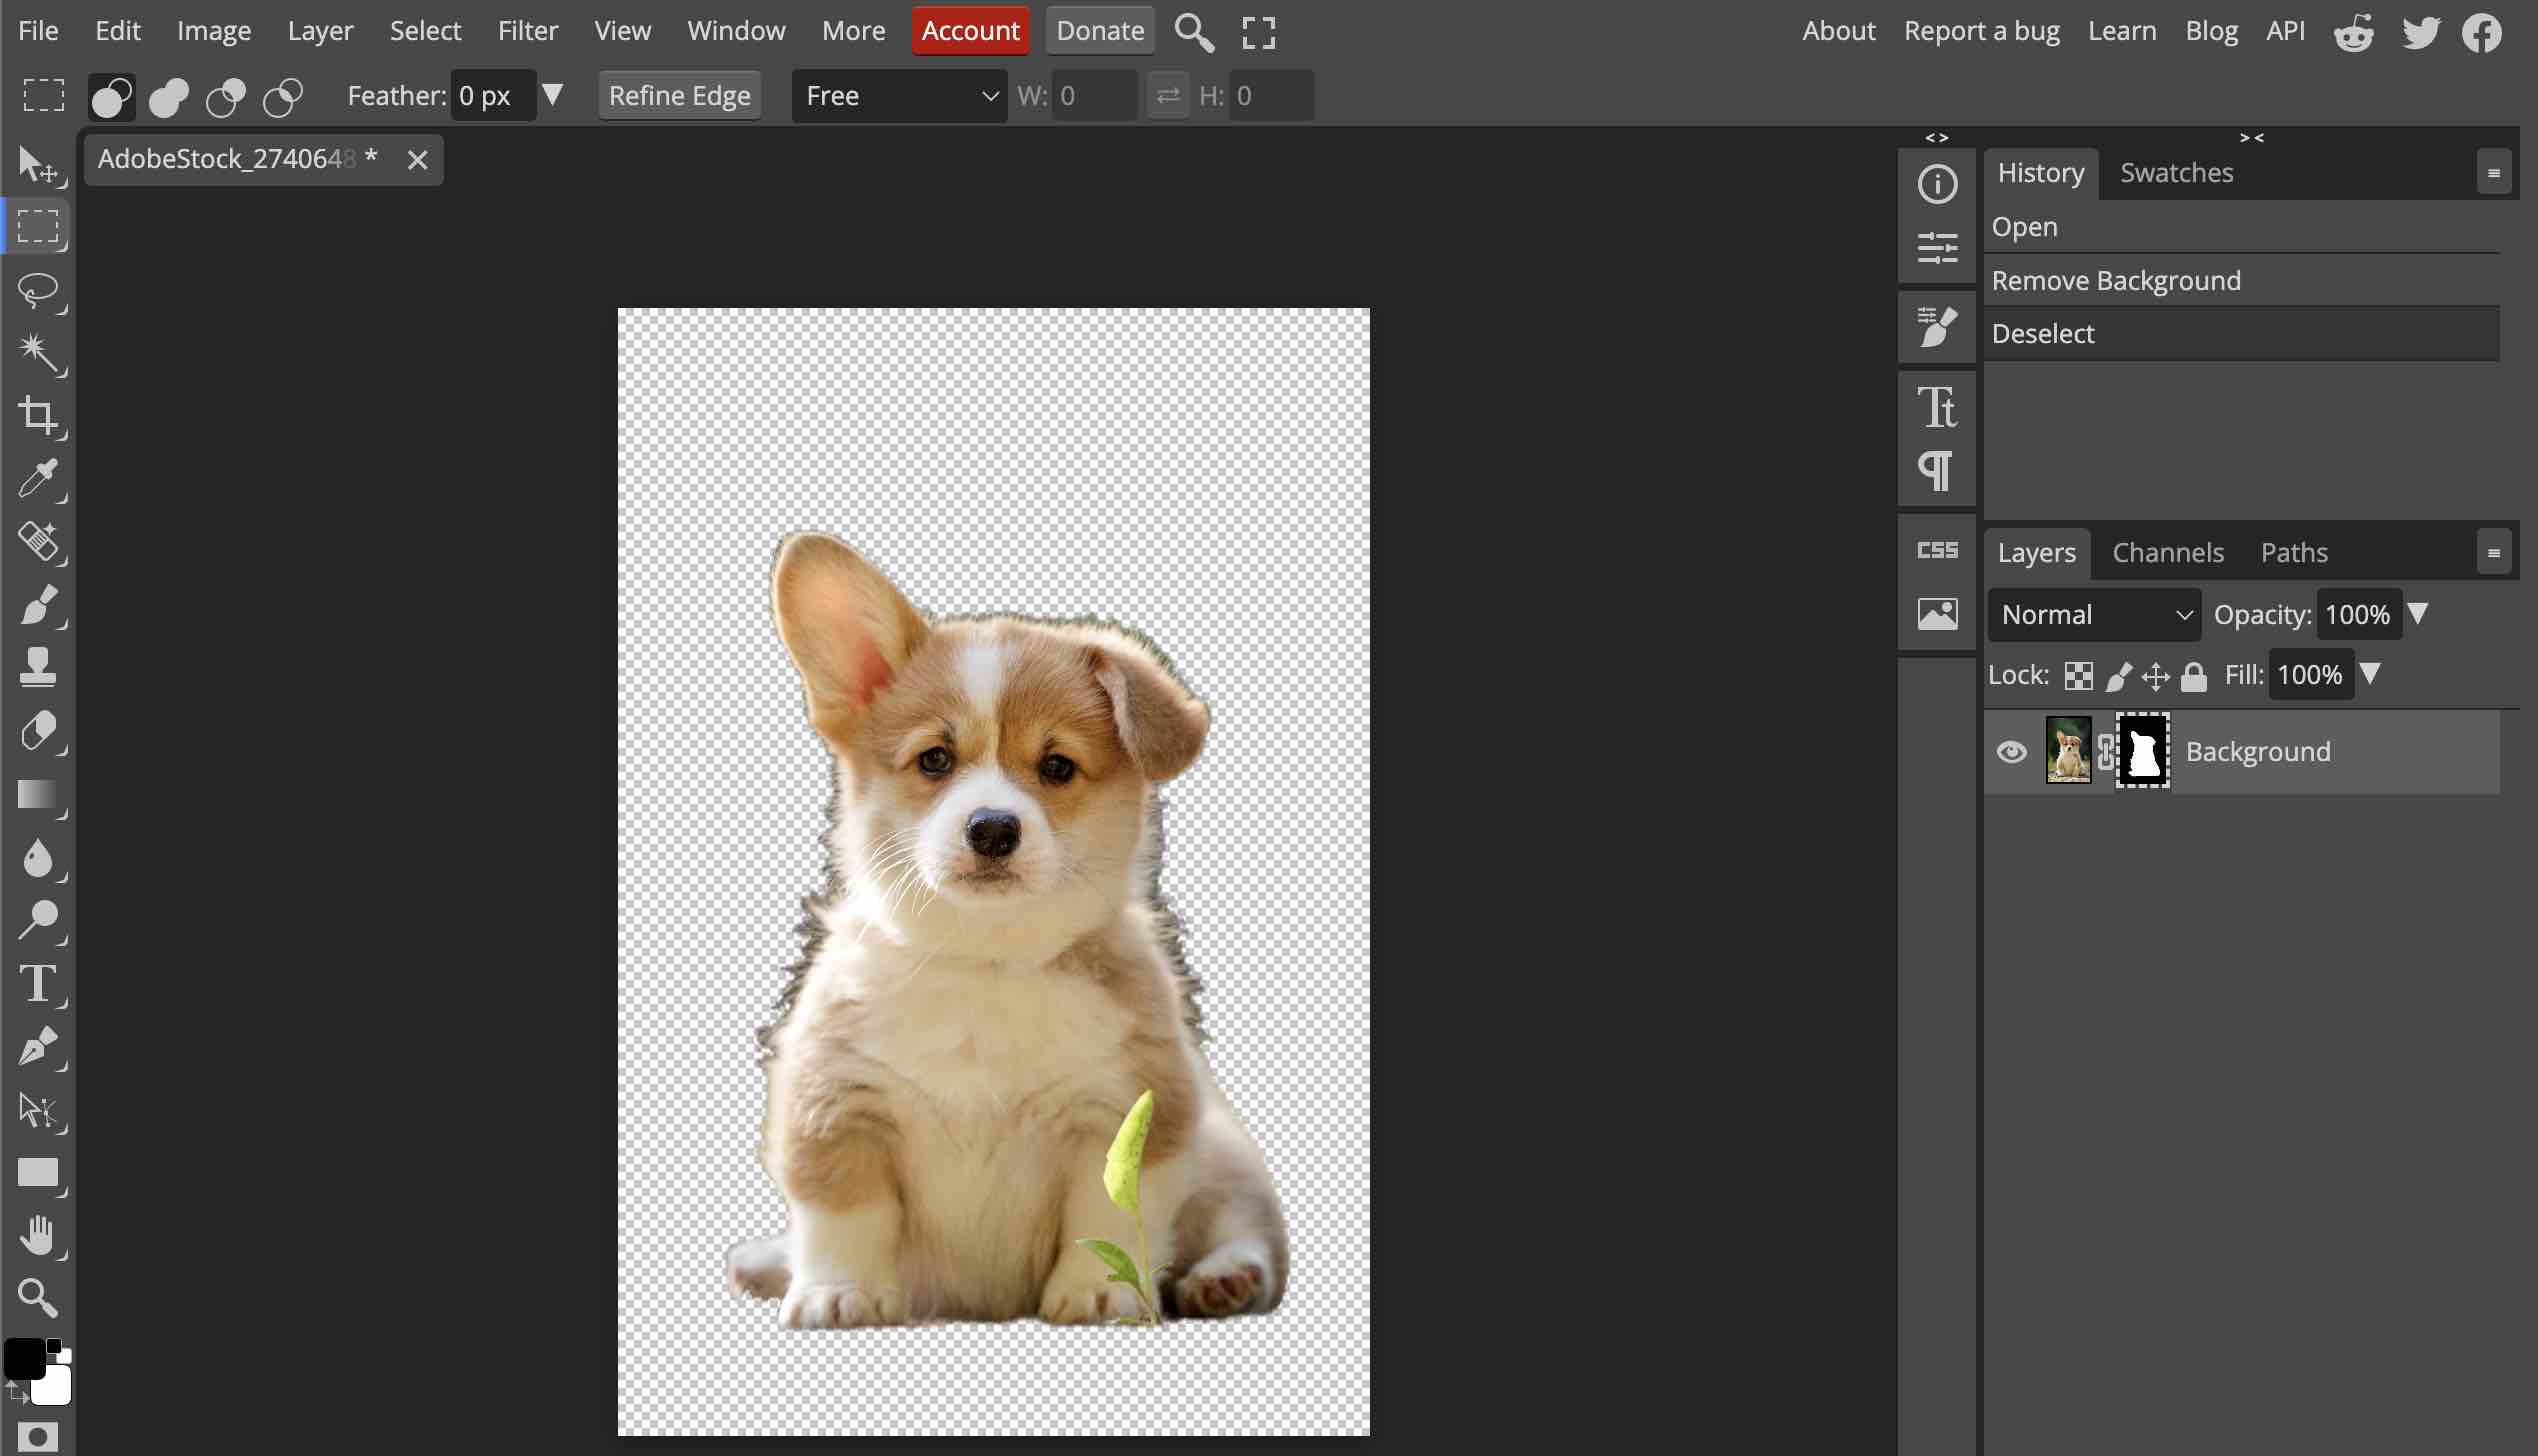Screen dimensions: 2538x1456
Task: Open the Normal blend mode dropdown
Action: pyautogui.click(x=2094, y=615)
